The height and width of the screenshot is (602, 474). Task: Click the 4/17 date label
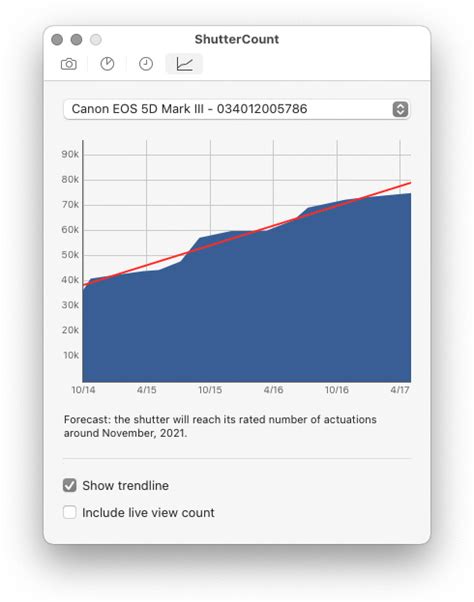coord(400,390)
